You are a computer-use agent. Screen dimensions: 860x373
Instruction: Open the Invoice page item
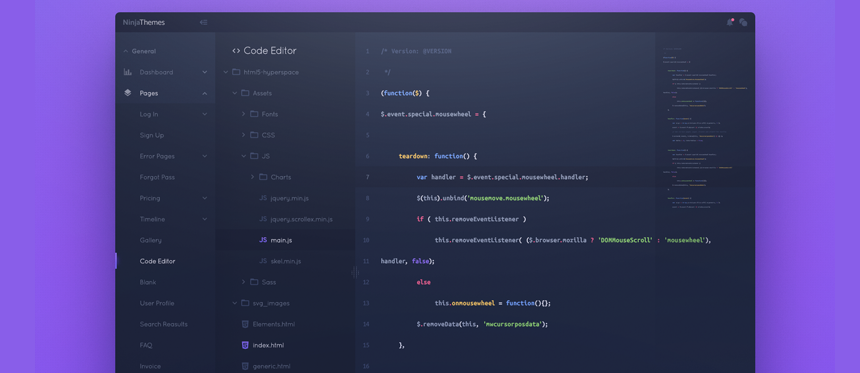(150, 366)
